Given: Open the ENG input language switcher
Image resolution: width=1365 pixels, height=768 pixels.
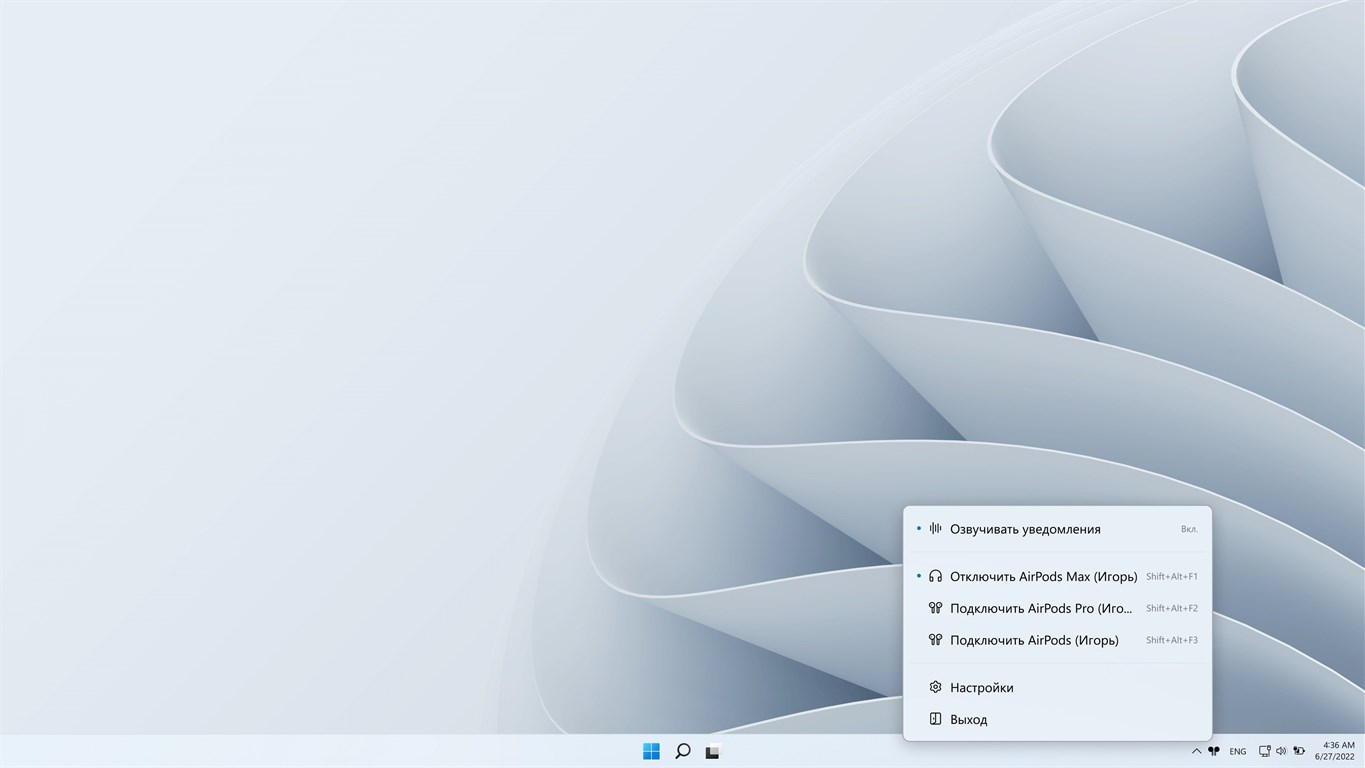Looking at the screenshot, I should [1237, 751].
